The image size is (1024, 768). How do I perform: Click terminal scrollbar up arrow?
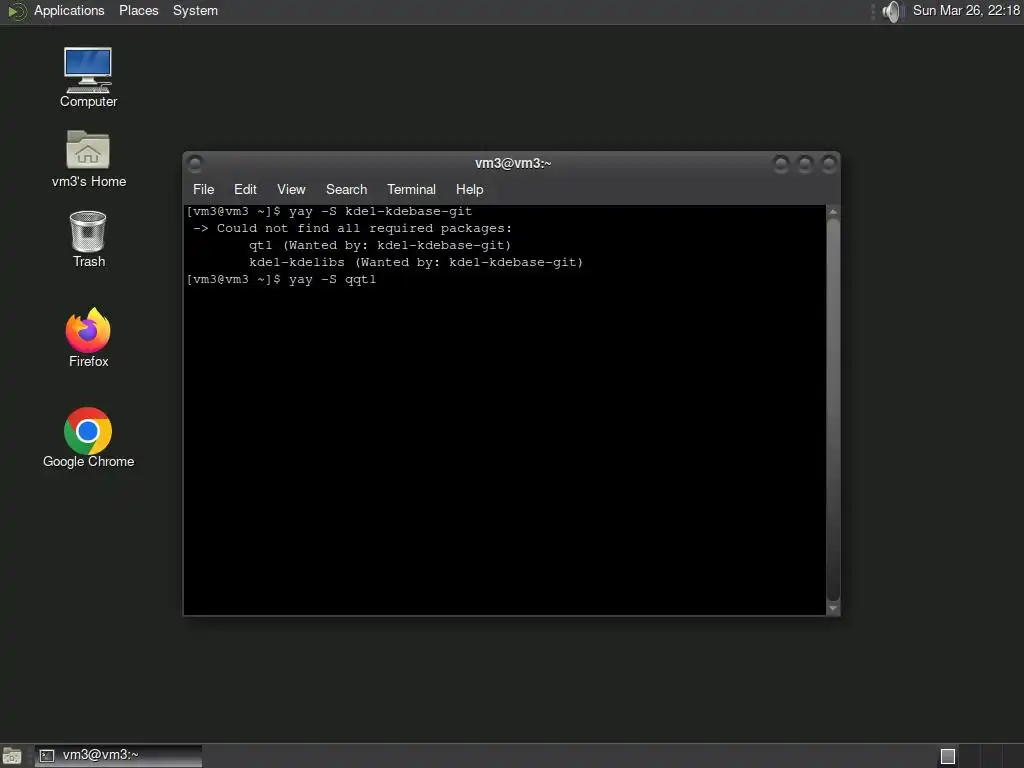[833, 212]
